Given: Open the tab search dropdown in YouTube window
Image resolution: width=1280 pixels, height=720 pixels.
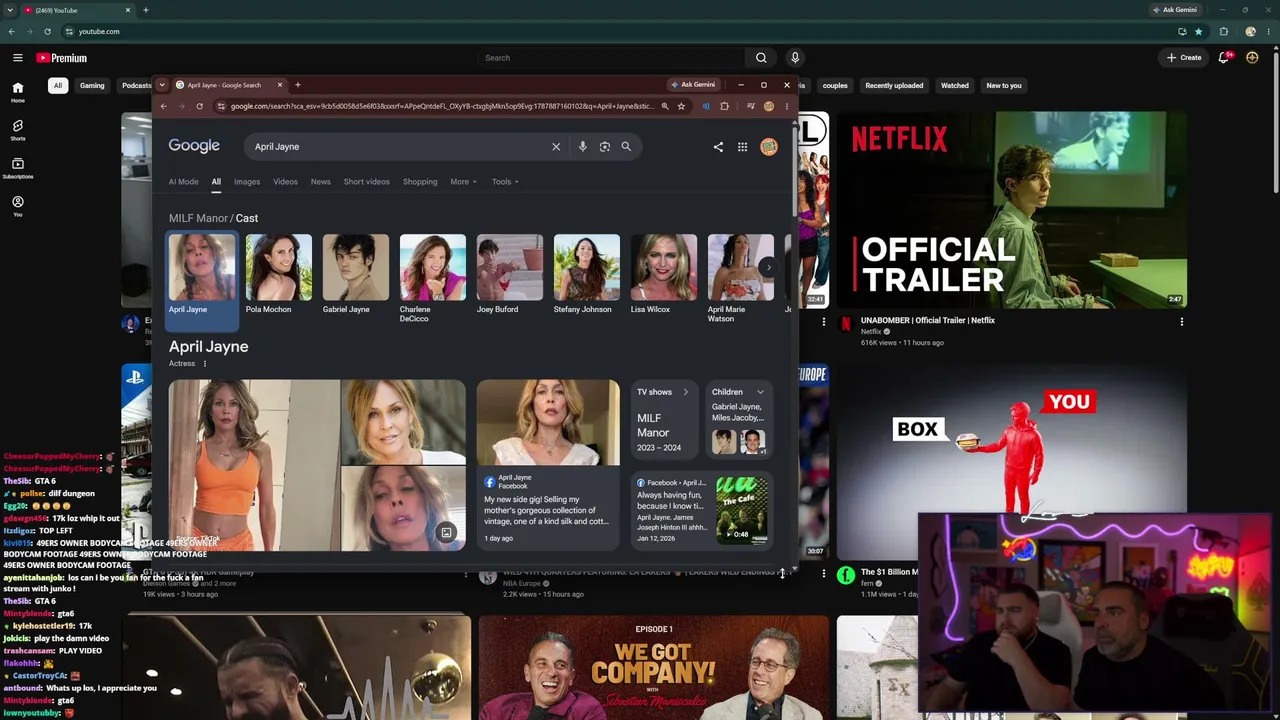Looking at the screenshot, I should point(10,10).
